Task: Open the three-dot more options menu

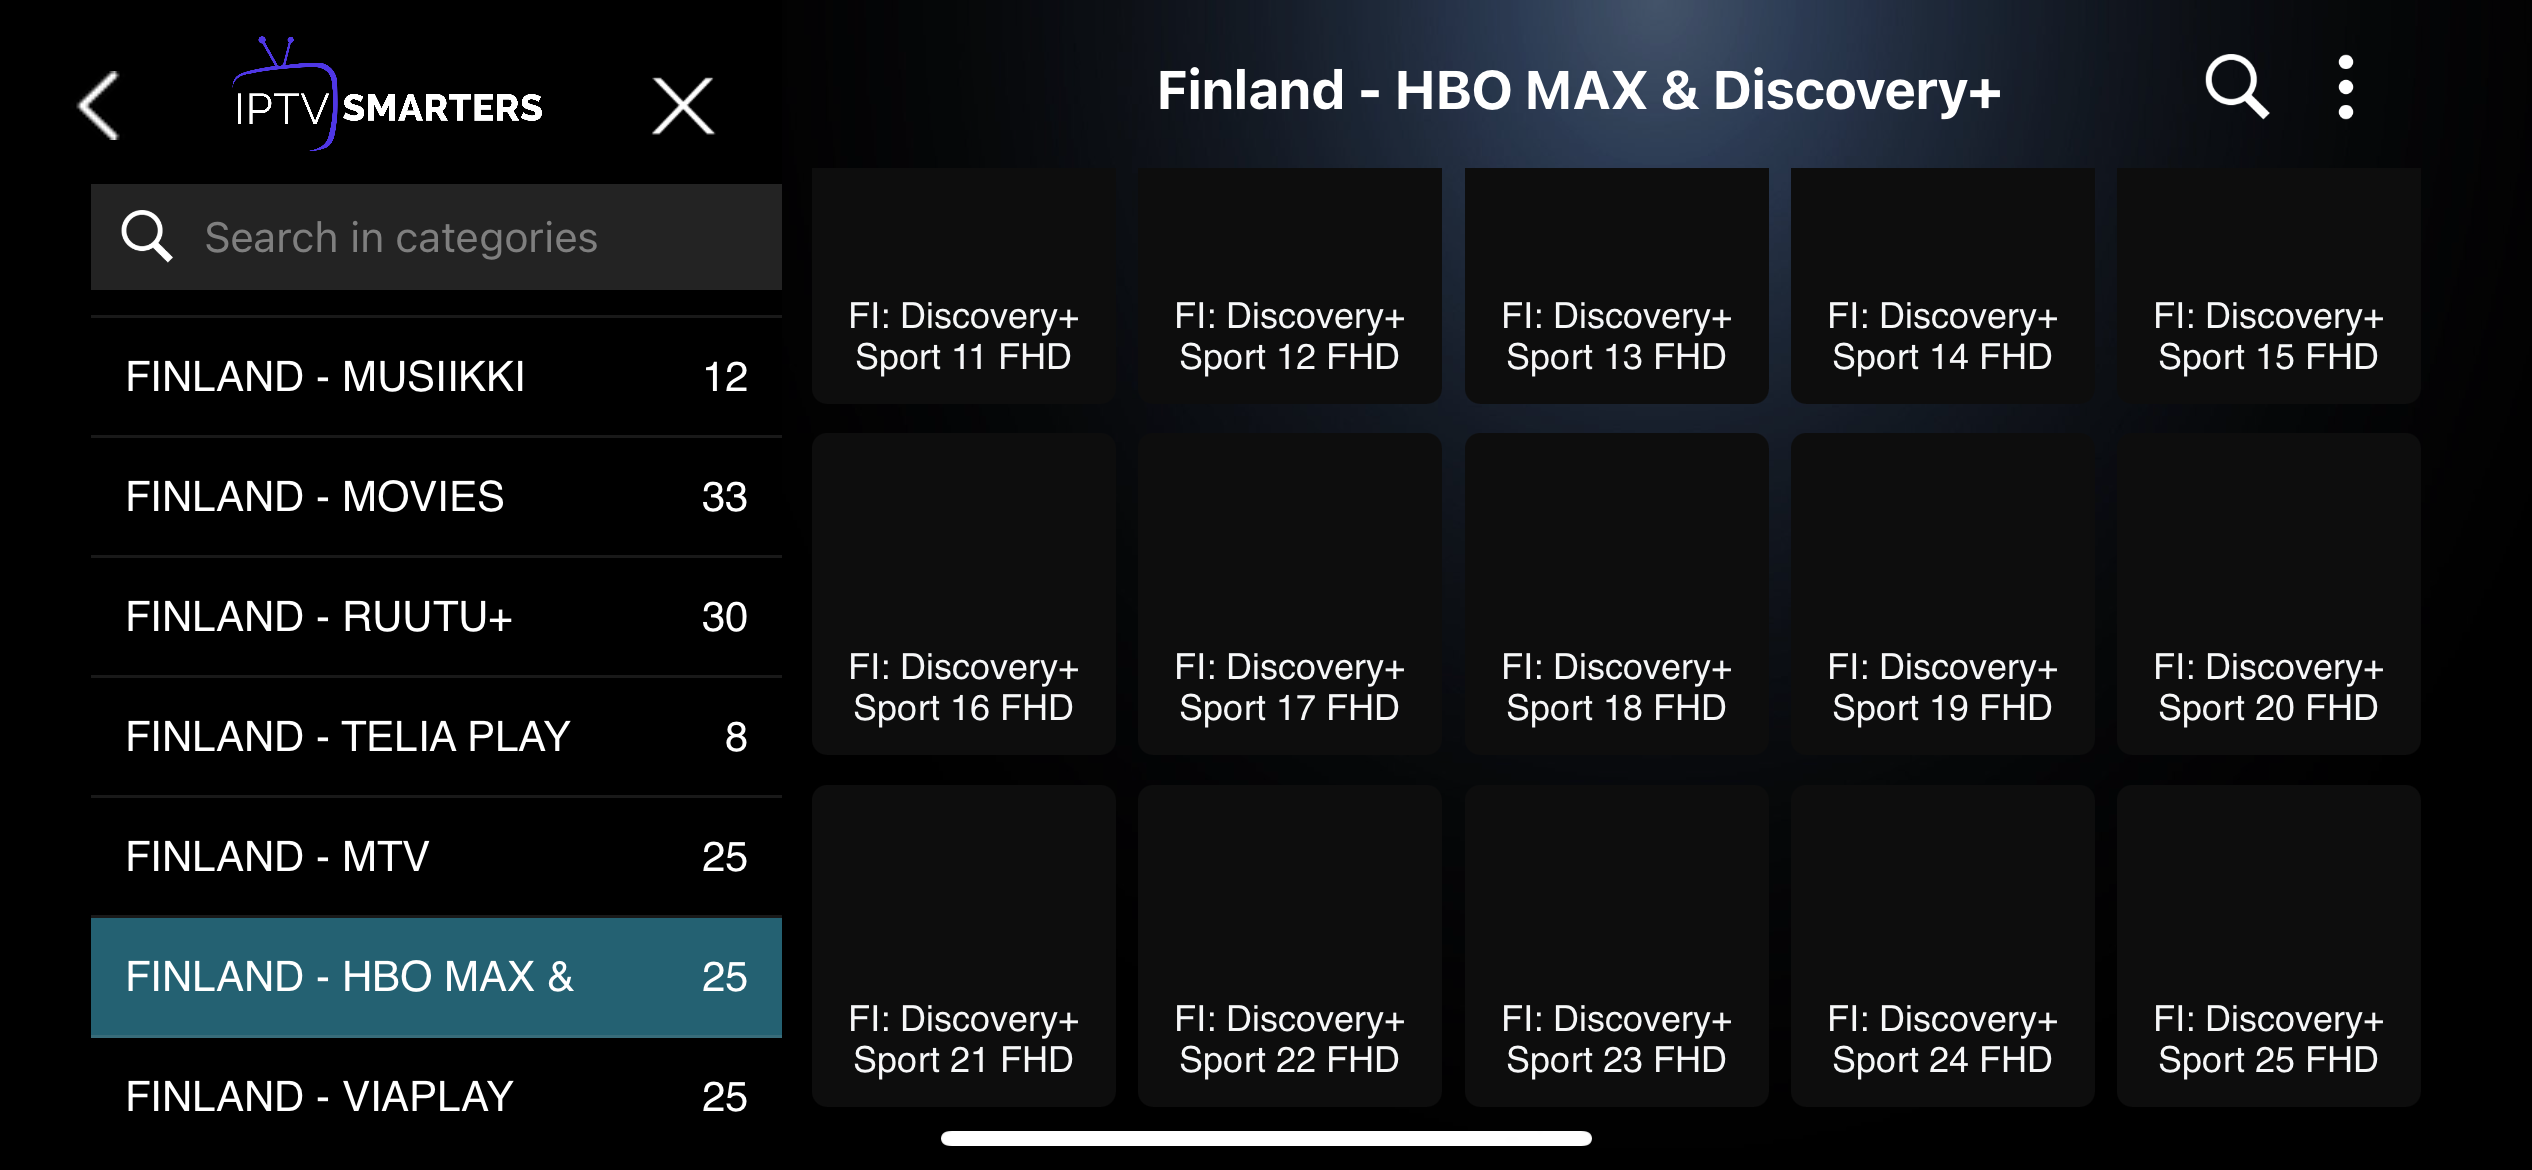Action: pyautogui.click(x=2345, y=88)
